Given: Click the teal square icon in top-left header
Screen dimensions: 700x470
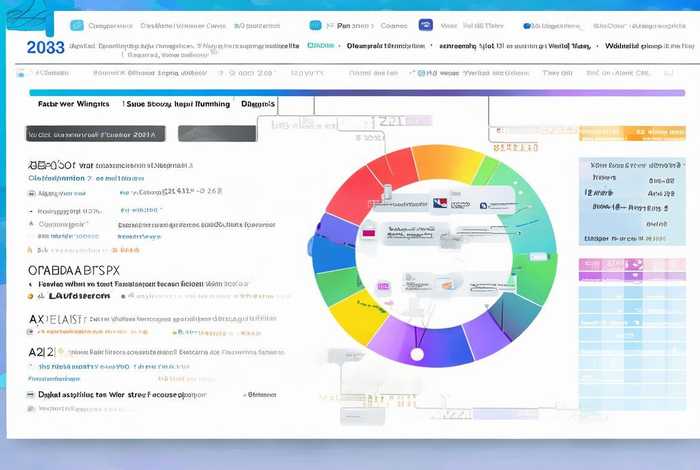Looking at the screenshot, I should tap(76, 25).
